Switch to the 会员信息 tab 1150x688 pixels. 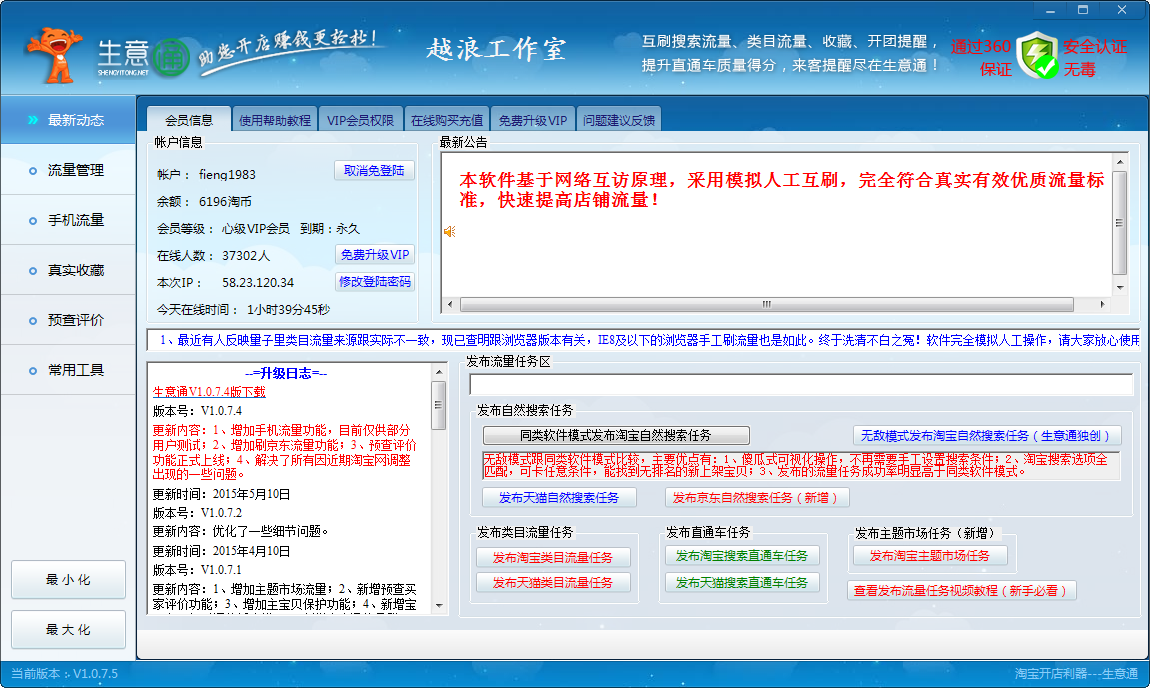pyautogui.click(x=188, y=120)
